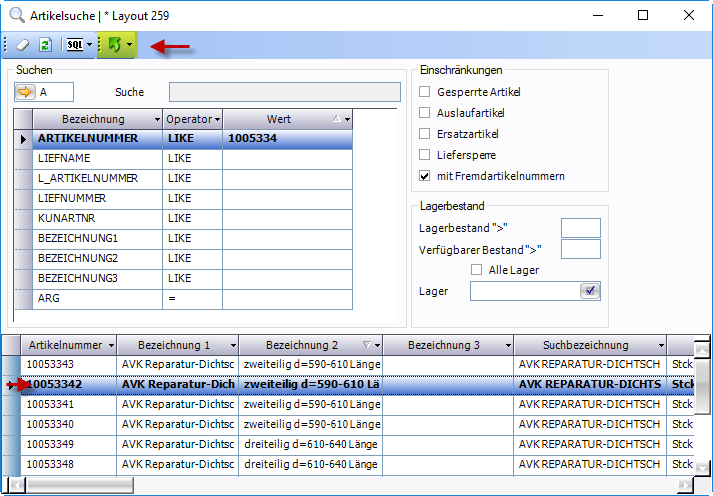Click the eraser clear icon in toolbar
Screen dimensions: 713x496
pyautogui.click(x=24, y=45)
